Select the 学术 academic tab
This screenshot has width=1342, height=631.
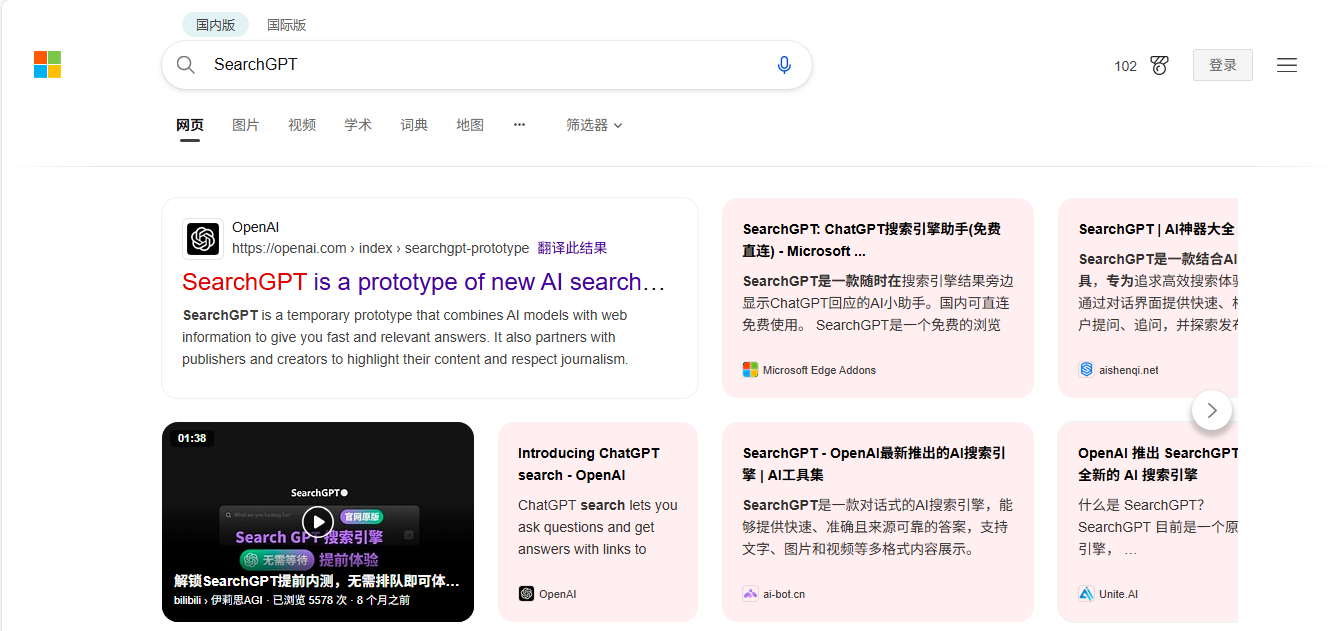[358, 125]
